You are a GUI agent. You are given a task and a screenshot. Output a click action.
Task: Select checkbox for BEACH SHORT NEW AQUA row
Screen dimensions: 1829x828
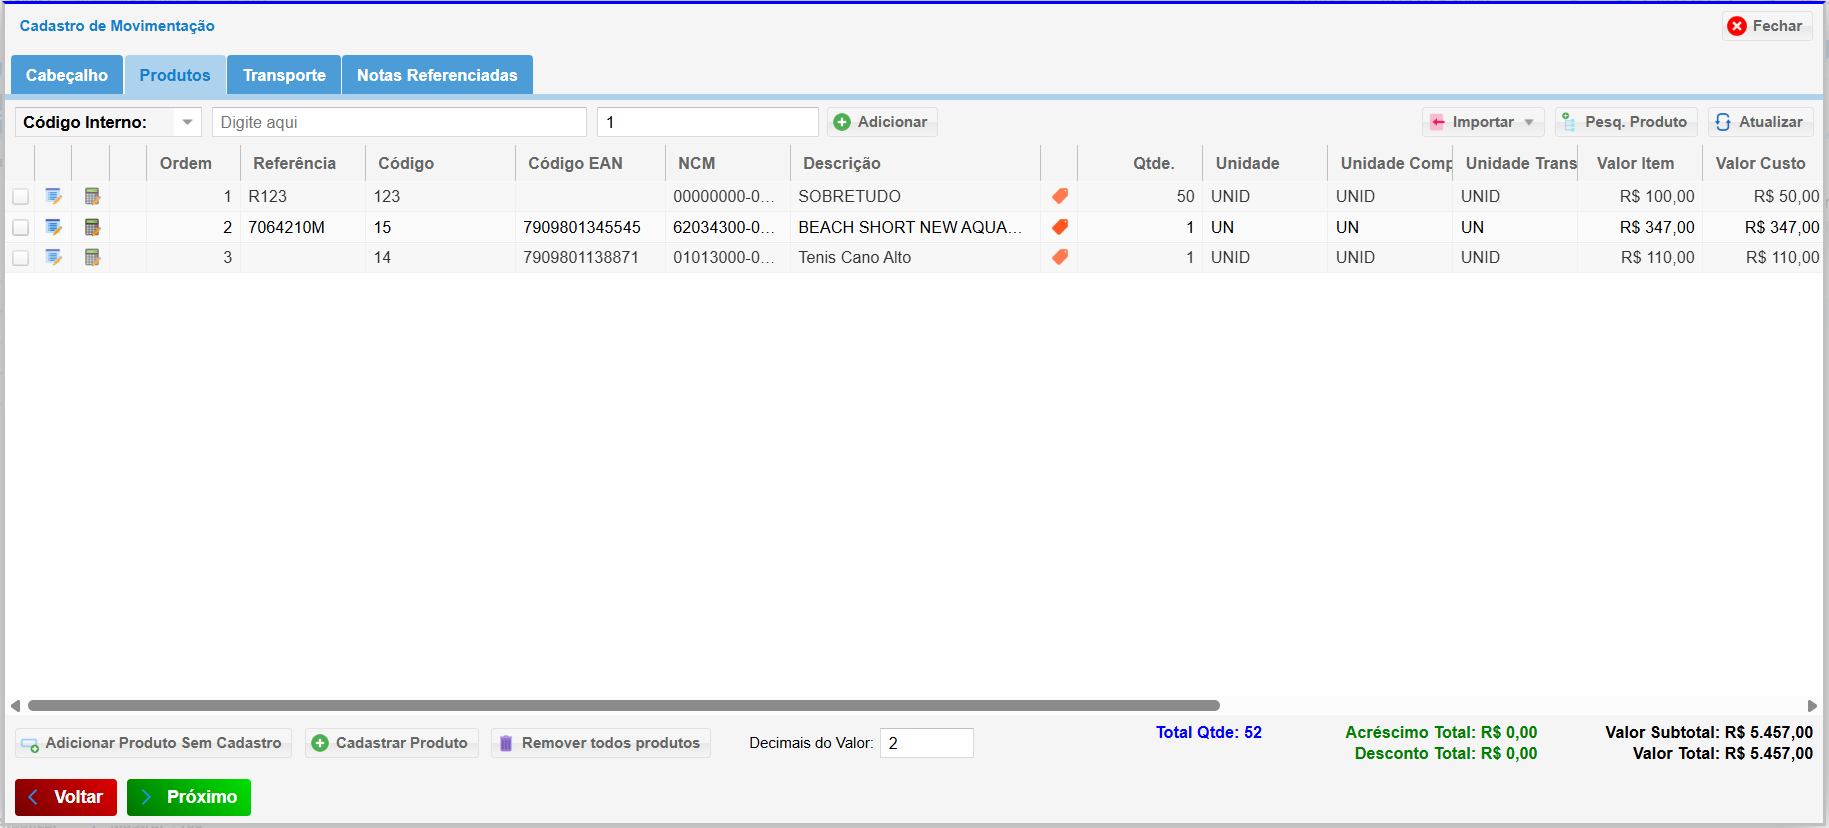pos(20,228)
